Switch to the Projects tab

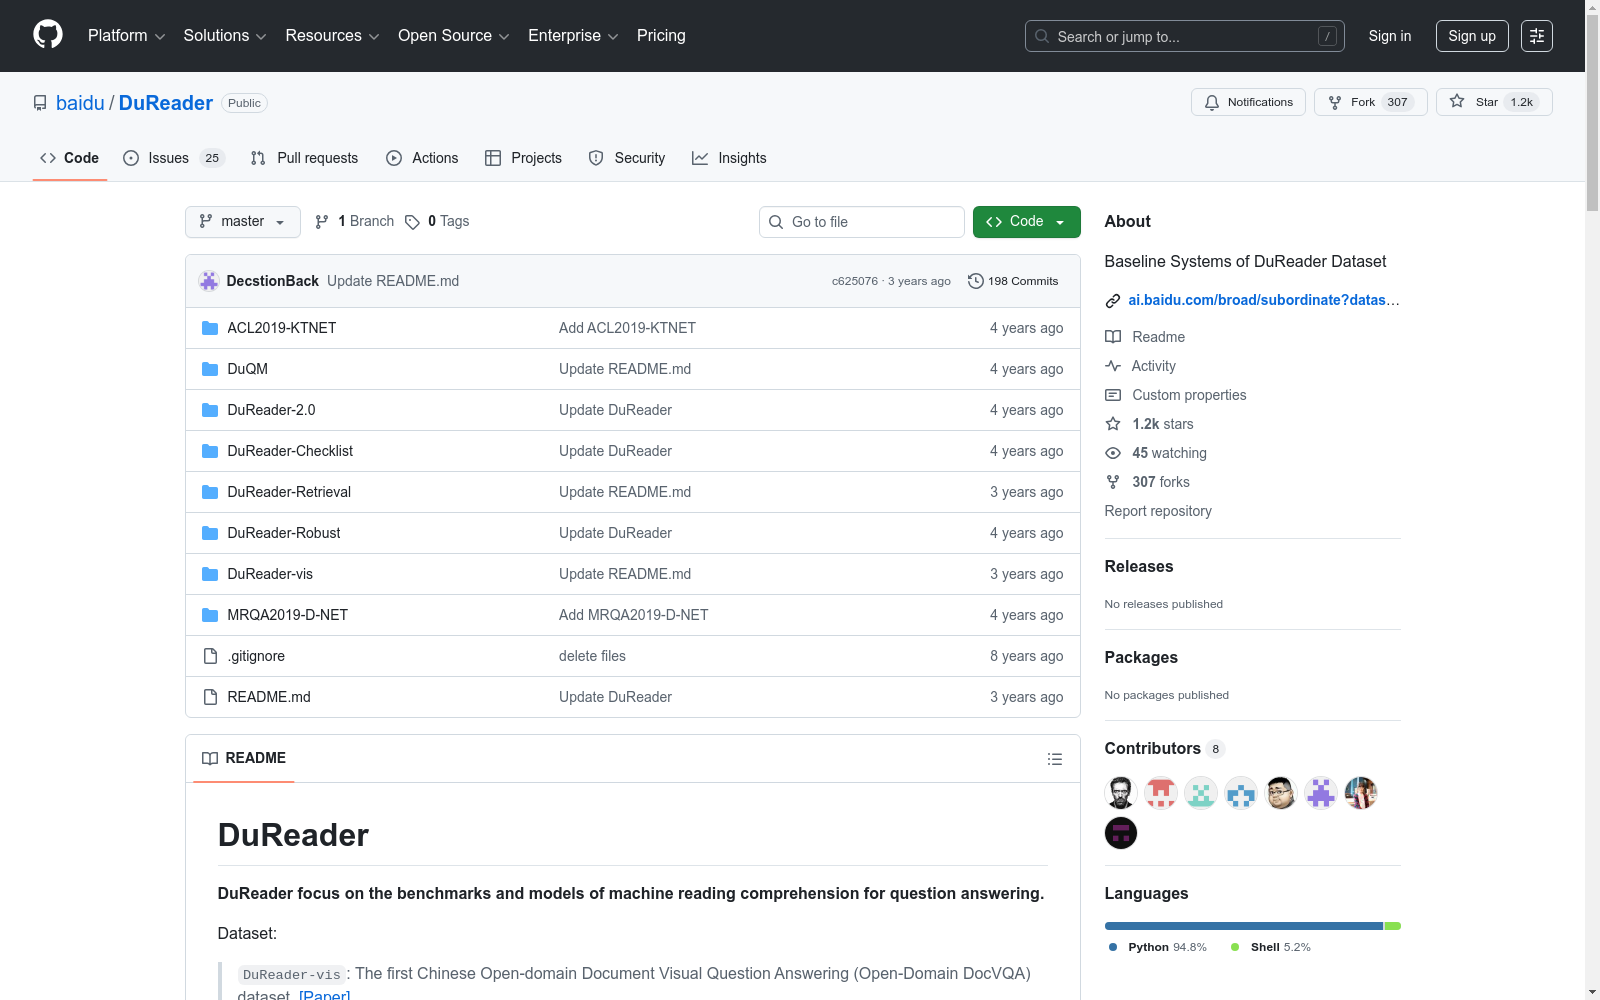coord(524,158)
